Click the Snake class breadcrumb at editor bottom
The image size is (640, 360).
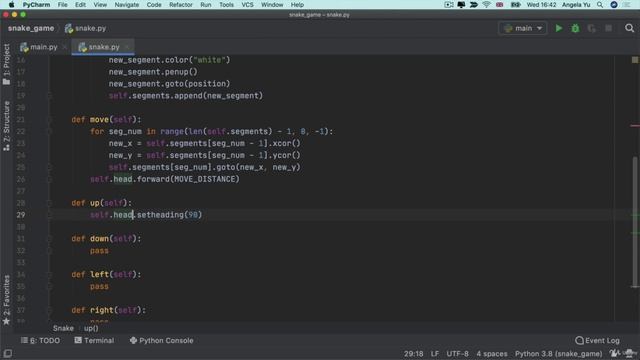click(x=63, y=328)
